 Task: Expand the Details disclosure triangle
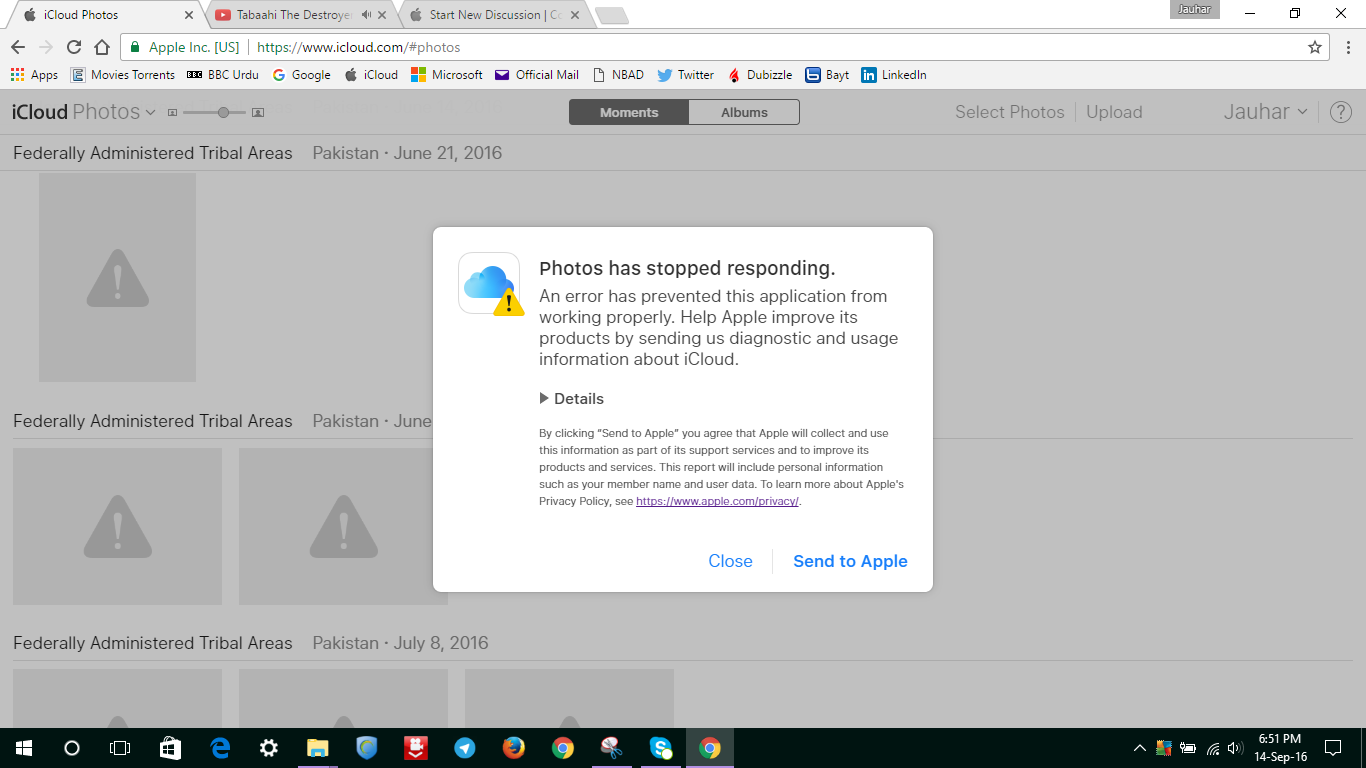pos(544,398)
